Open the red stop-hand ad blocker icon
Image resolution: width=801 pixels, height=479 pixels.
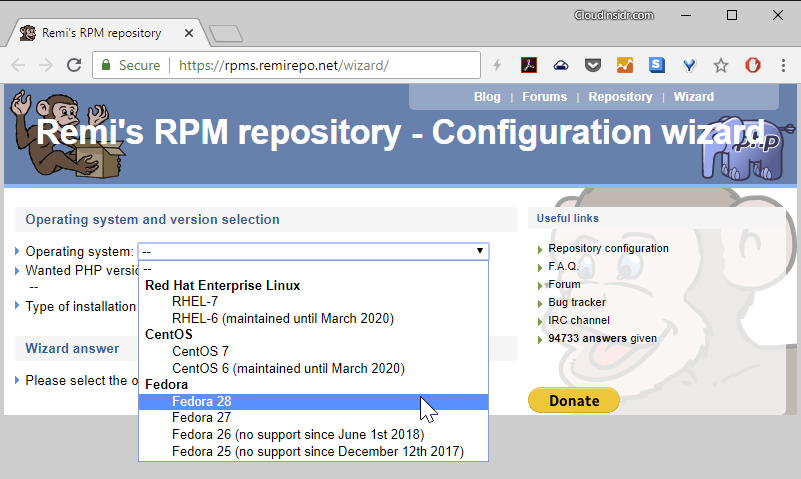(x=752, y=65)
